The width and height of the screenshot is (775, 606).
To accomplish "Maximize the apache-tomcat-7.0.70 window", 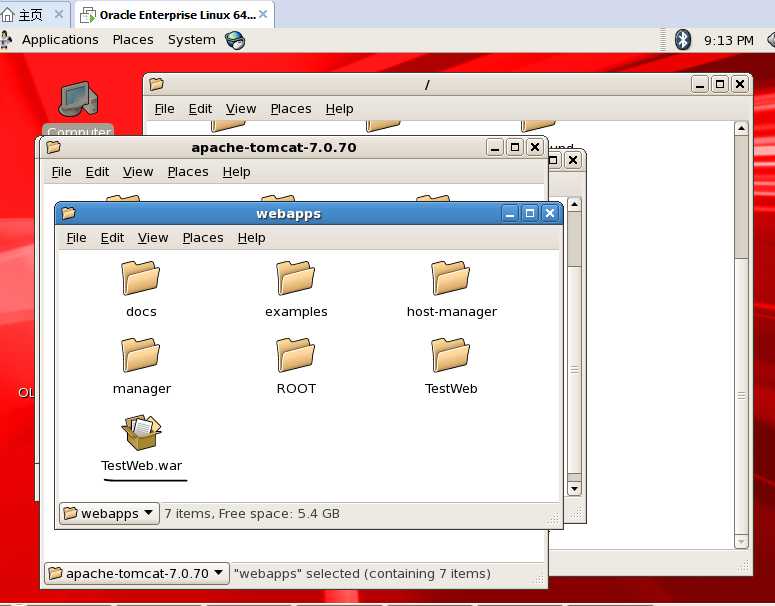I will 515,147.
